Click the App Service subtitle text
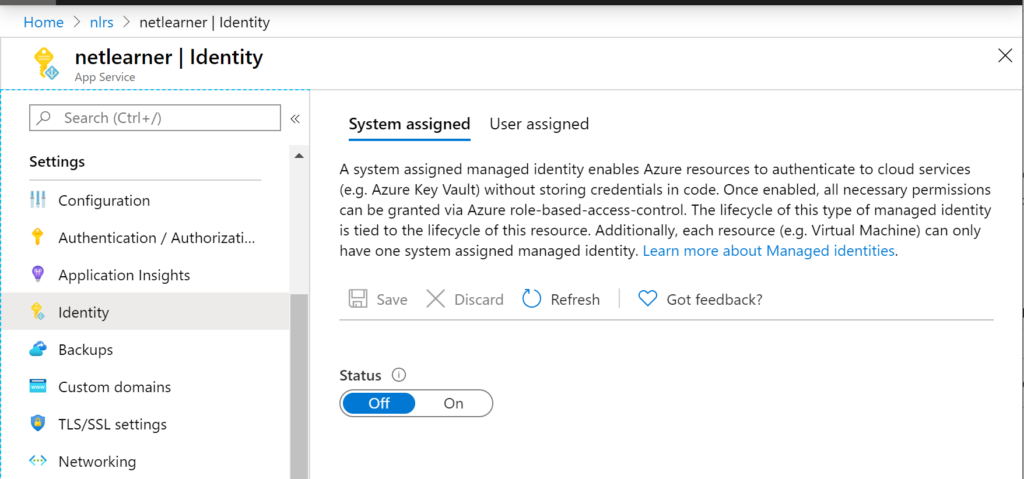This screenshot has width=1024, height=479. (x=105, y=77)
